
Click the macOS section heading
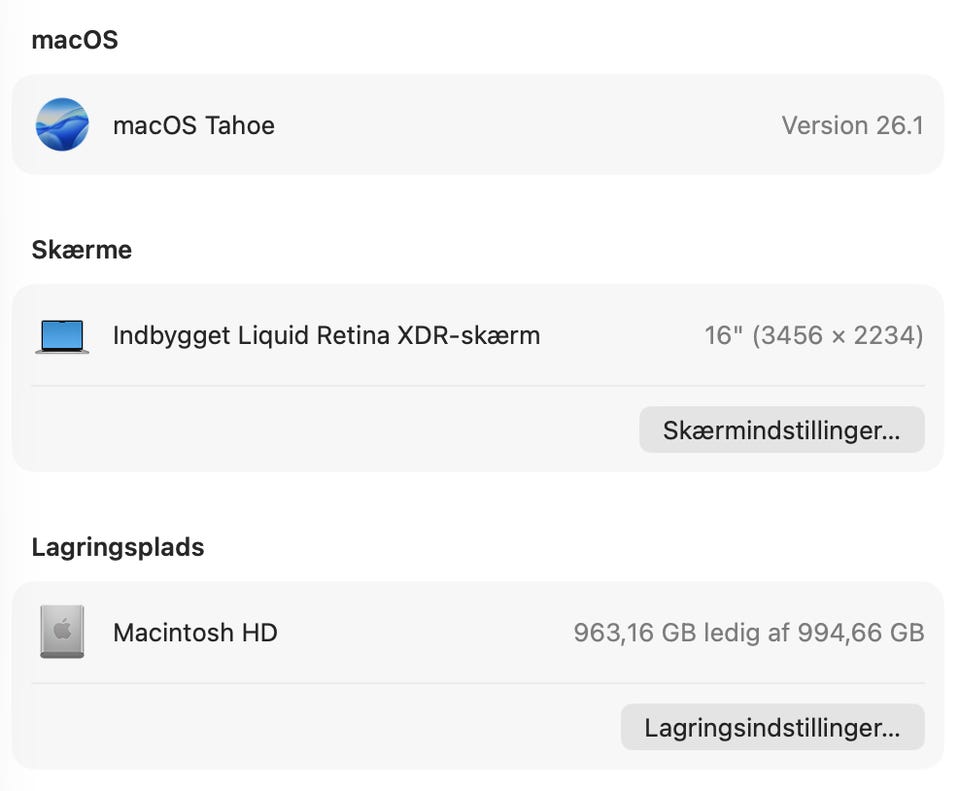(x=75, y=40)
